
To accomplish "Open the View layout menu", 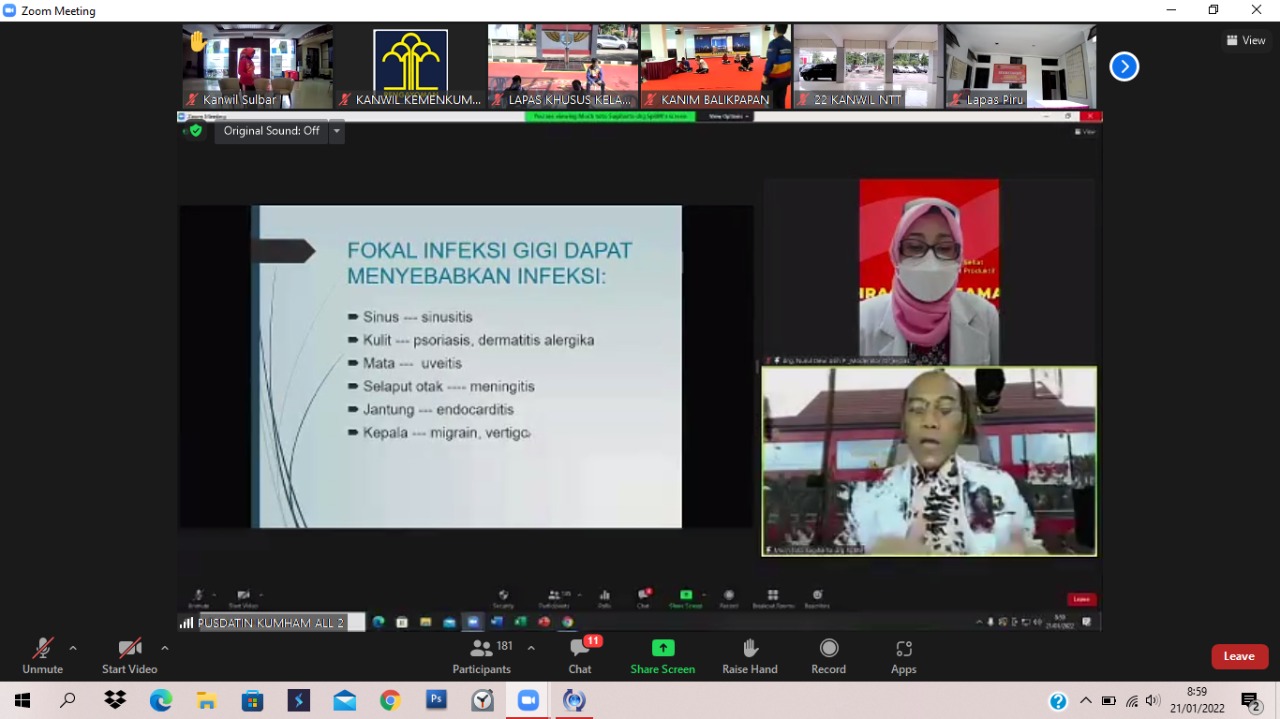I will [x=1246, y=41].
